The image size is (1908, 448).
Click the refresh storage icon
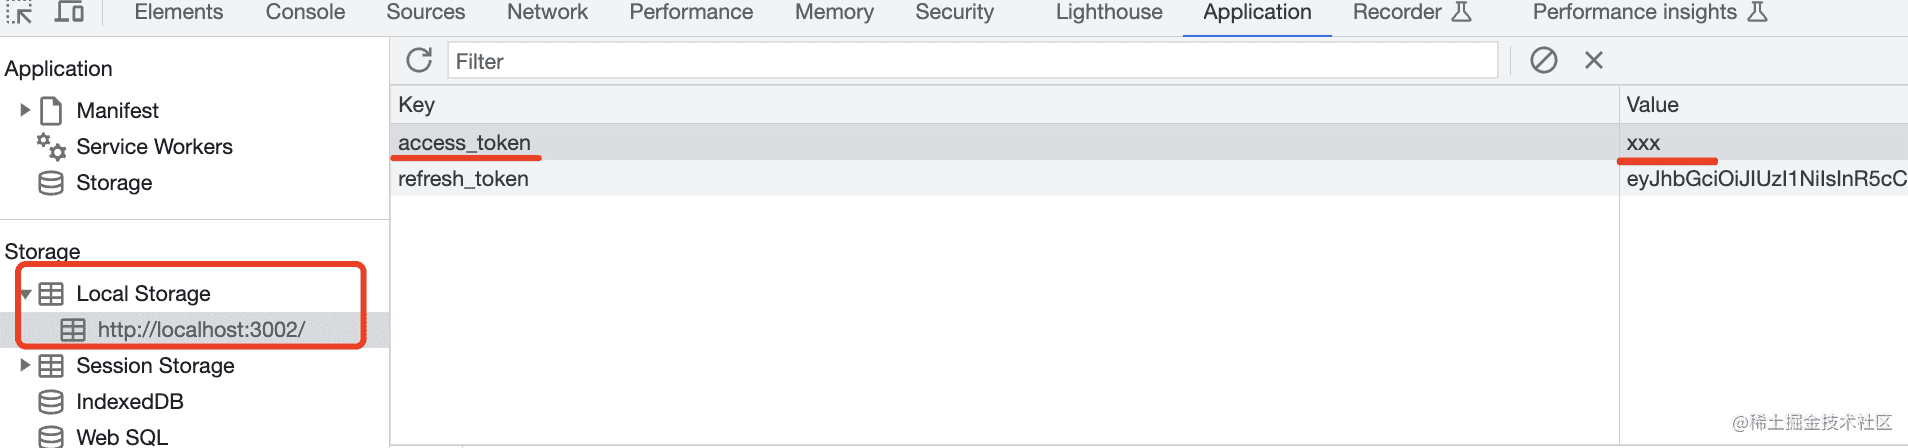tap(419, 61)
